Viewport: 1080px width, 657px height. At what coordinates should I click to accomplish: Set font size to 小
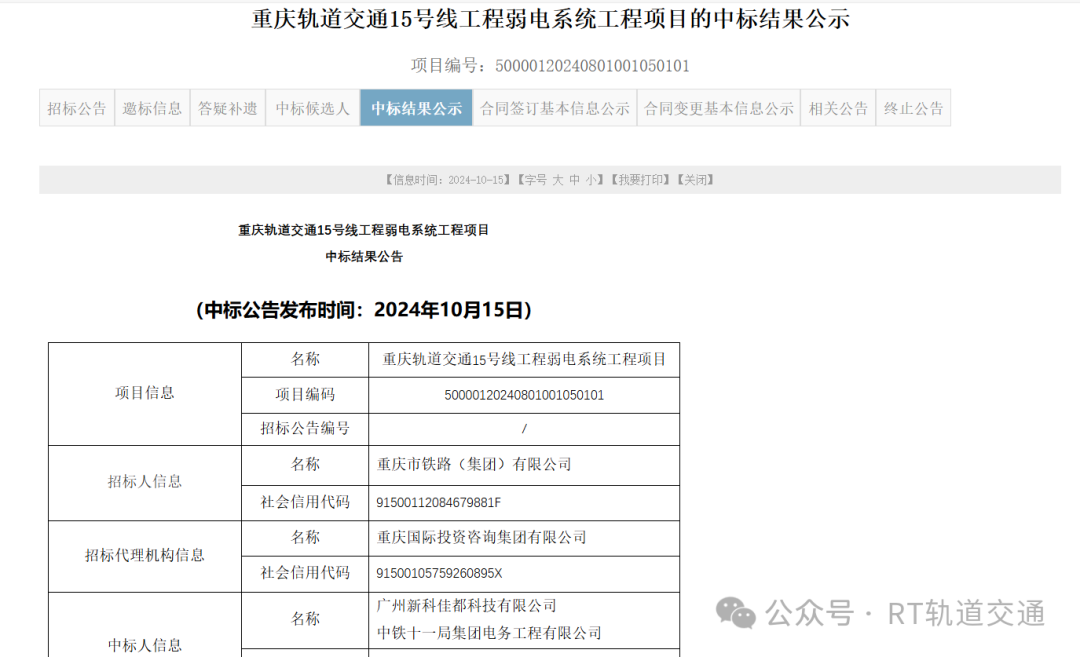click(x=589, y=179)
